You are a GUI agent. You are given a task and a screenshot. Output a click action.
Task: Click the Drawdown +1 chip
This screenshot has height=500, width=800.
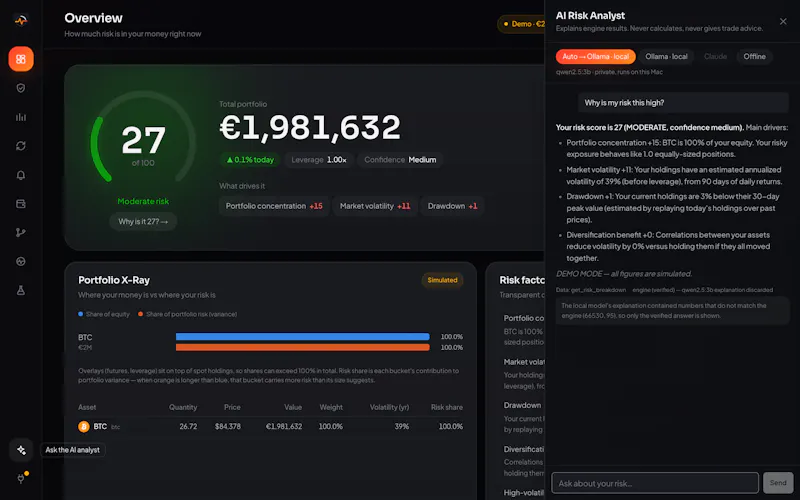(x=452, y=206)
